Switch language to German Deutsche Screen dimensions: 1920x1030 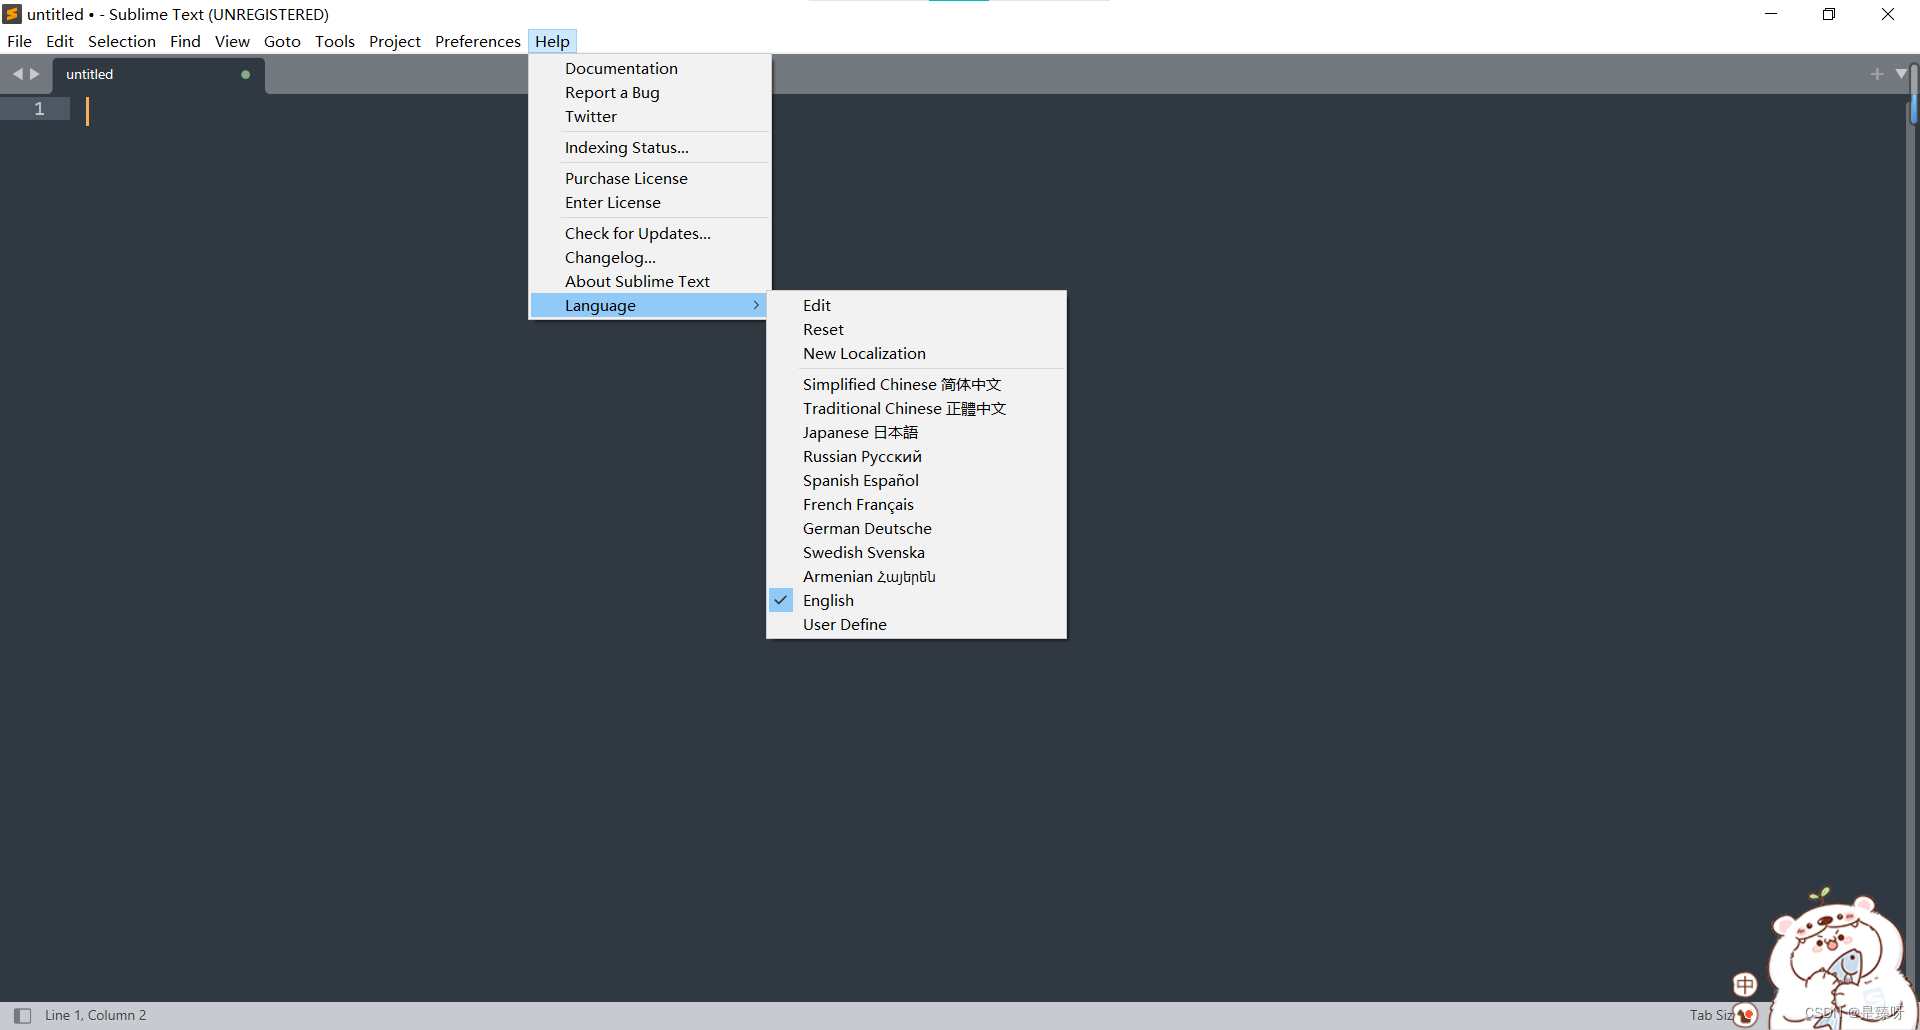pyautogui.click(x=916, y=528)
